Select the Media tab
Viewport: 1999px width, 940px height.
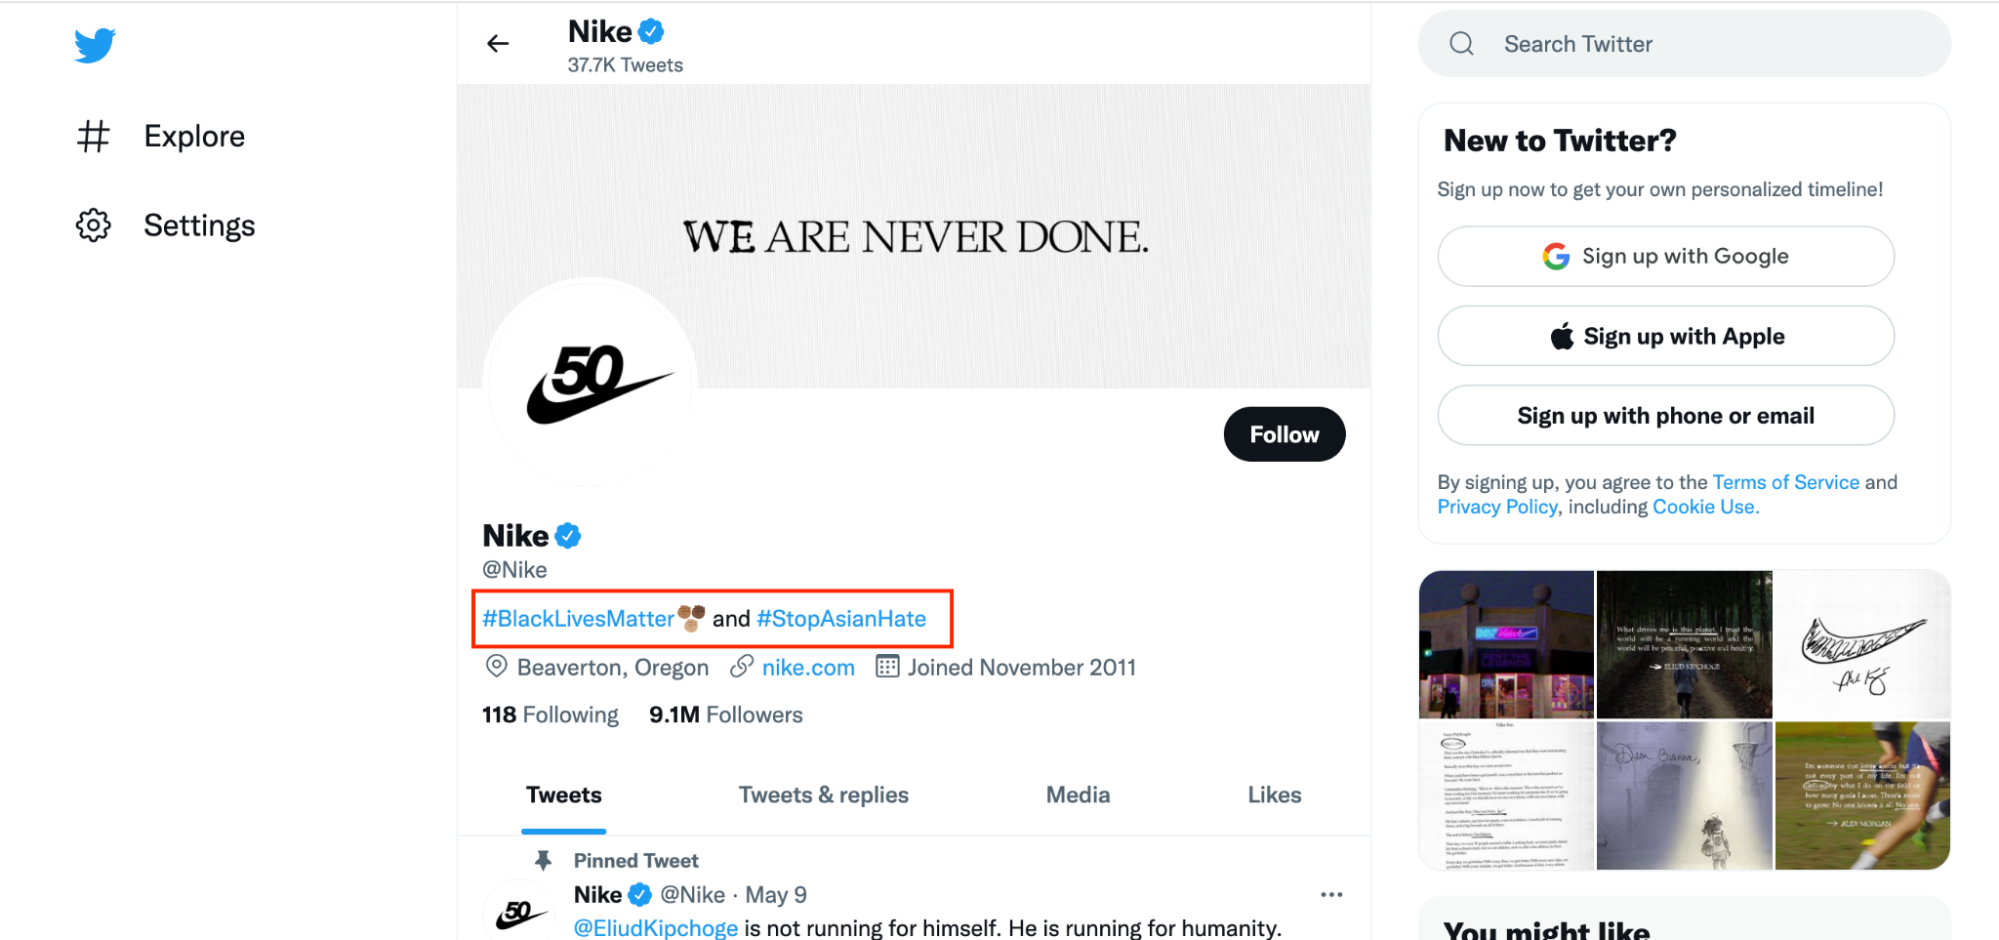point(1078,795)
